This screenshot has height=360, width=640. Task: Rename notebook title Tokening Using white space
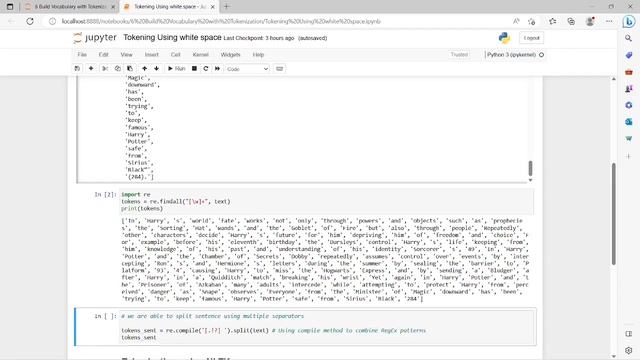coord(172,38)
